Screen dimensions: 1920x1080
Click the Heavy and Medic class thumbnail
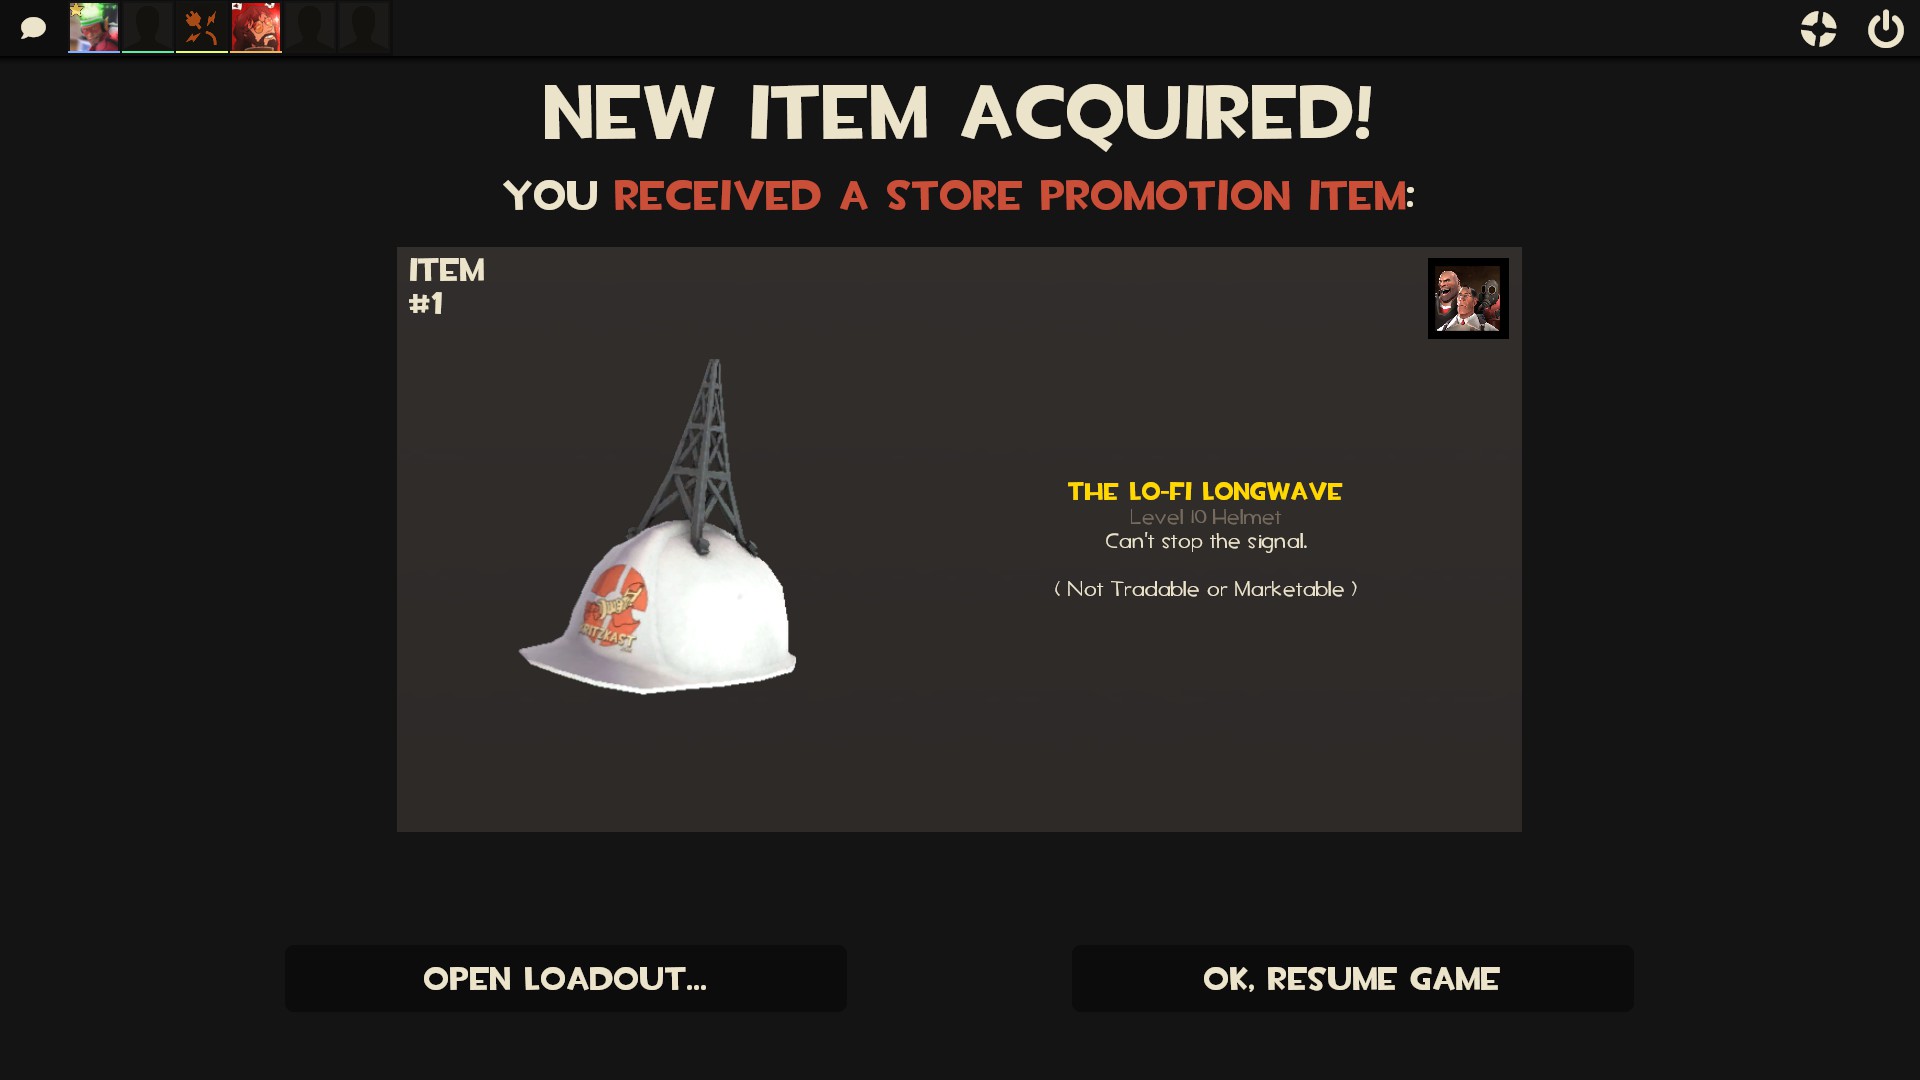(x=1468, y=298)
